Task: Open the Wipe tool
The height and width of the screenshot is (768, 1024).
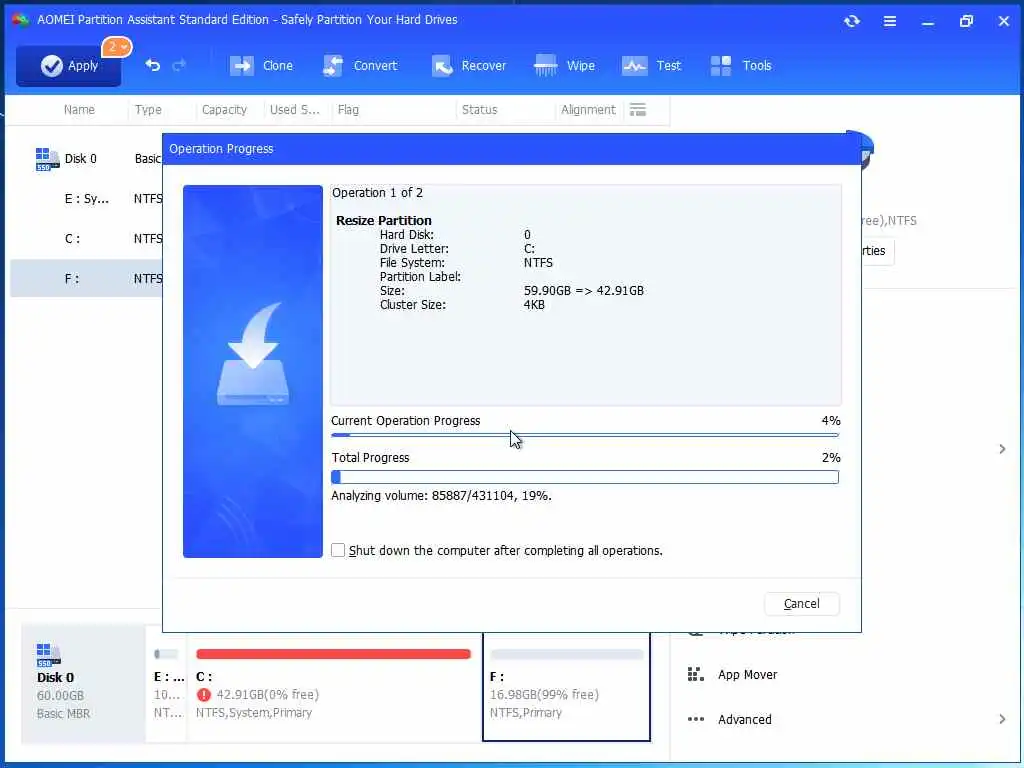Action: coord(564,65)
